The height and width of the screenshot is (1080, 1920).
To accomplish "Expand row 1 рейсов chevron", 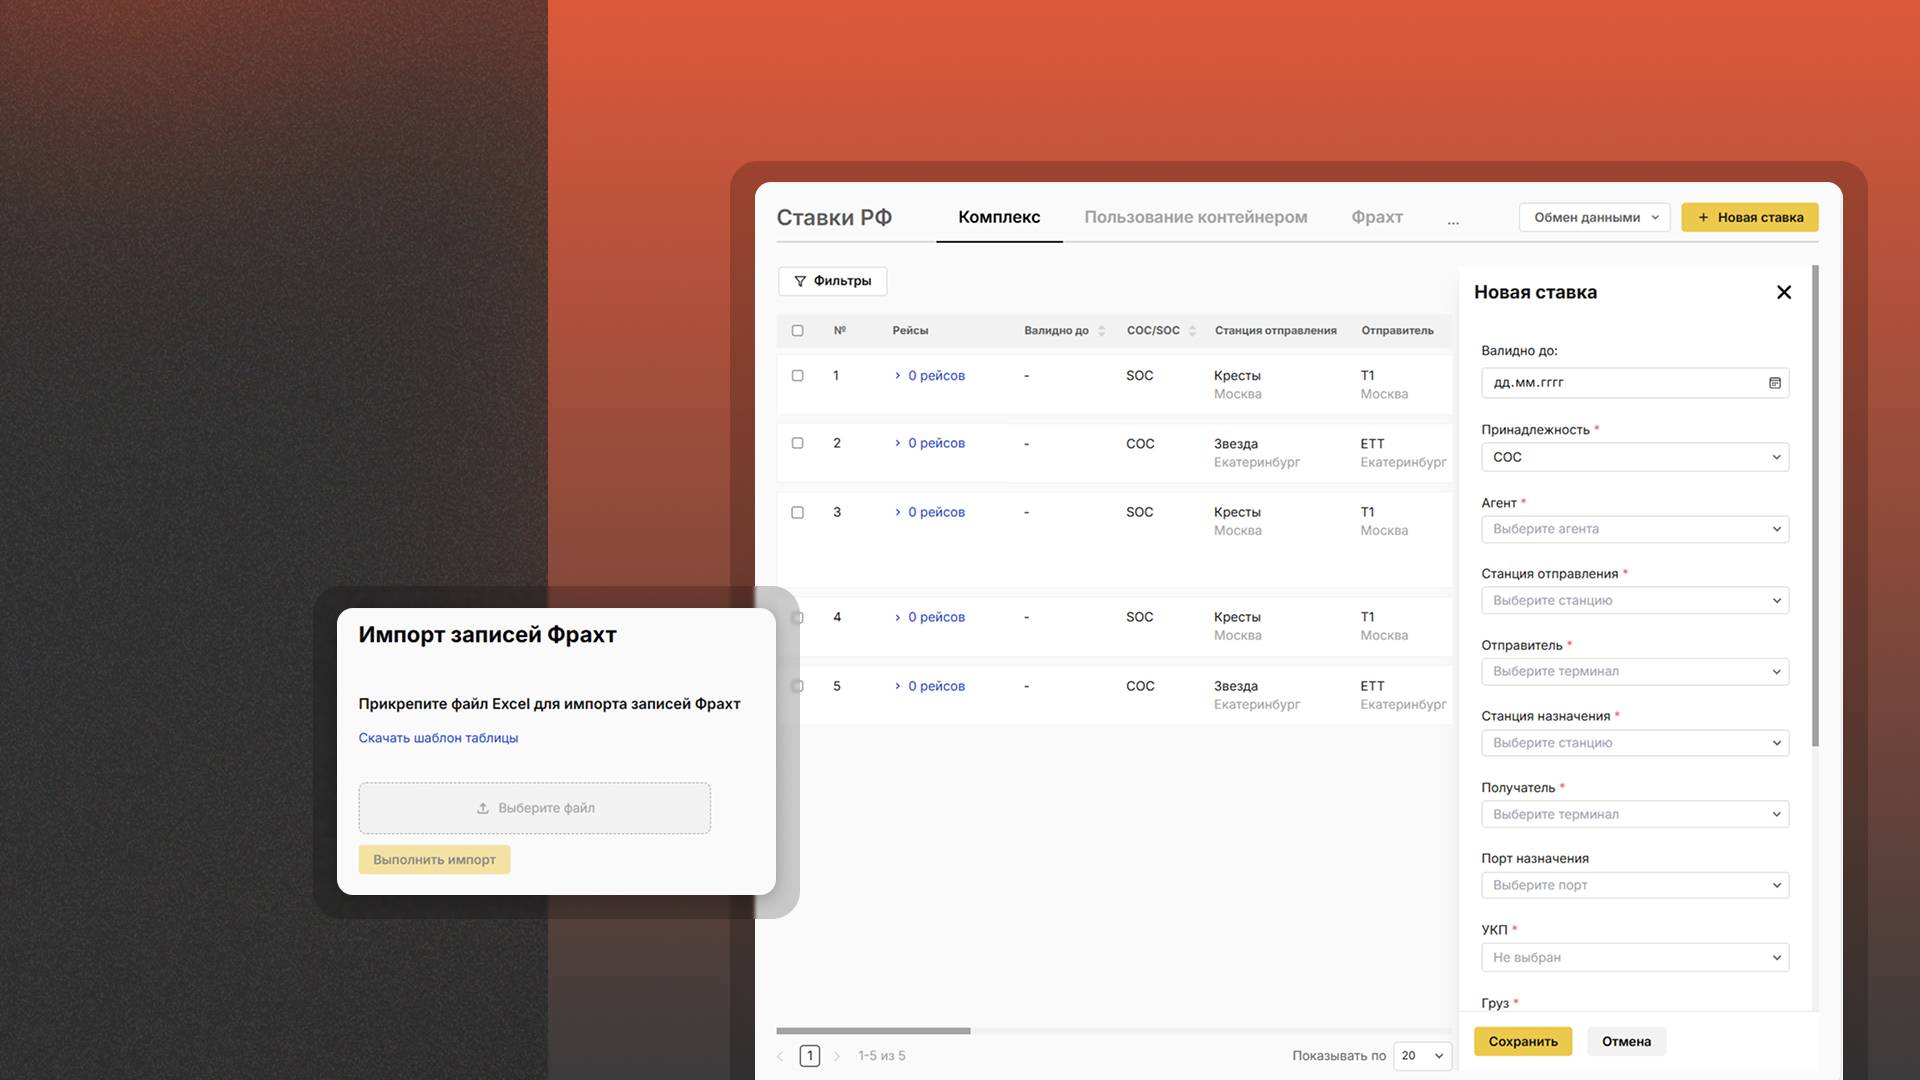I will (898, 376).
